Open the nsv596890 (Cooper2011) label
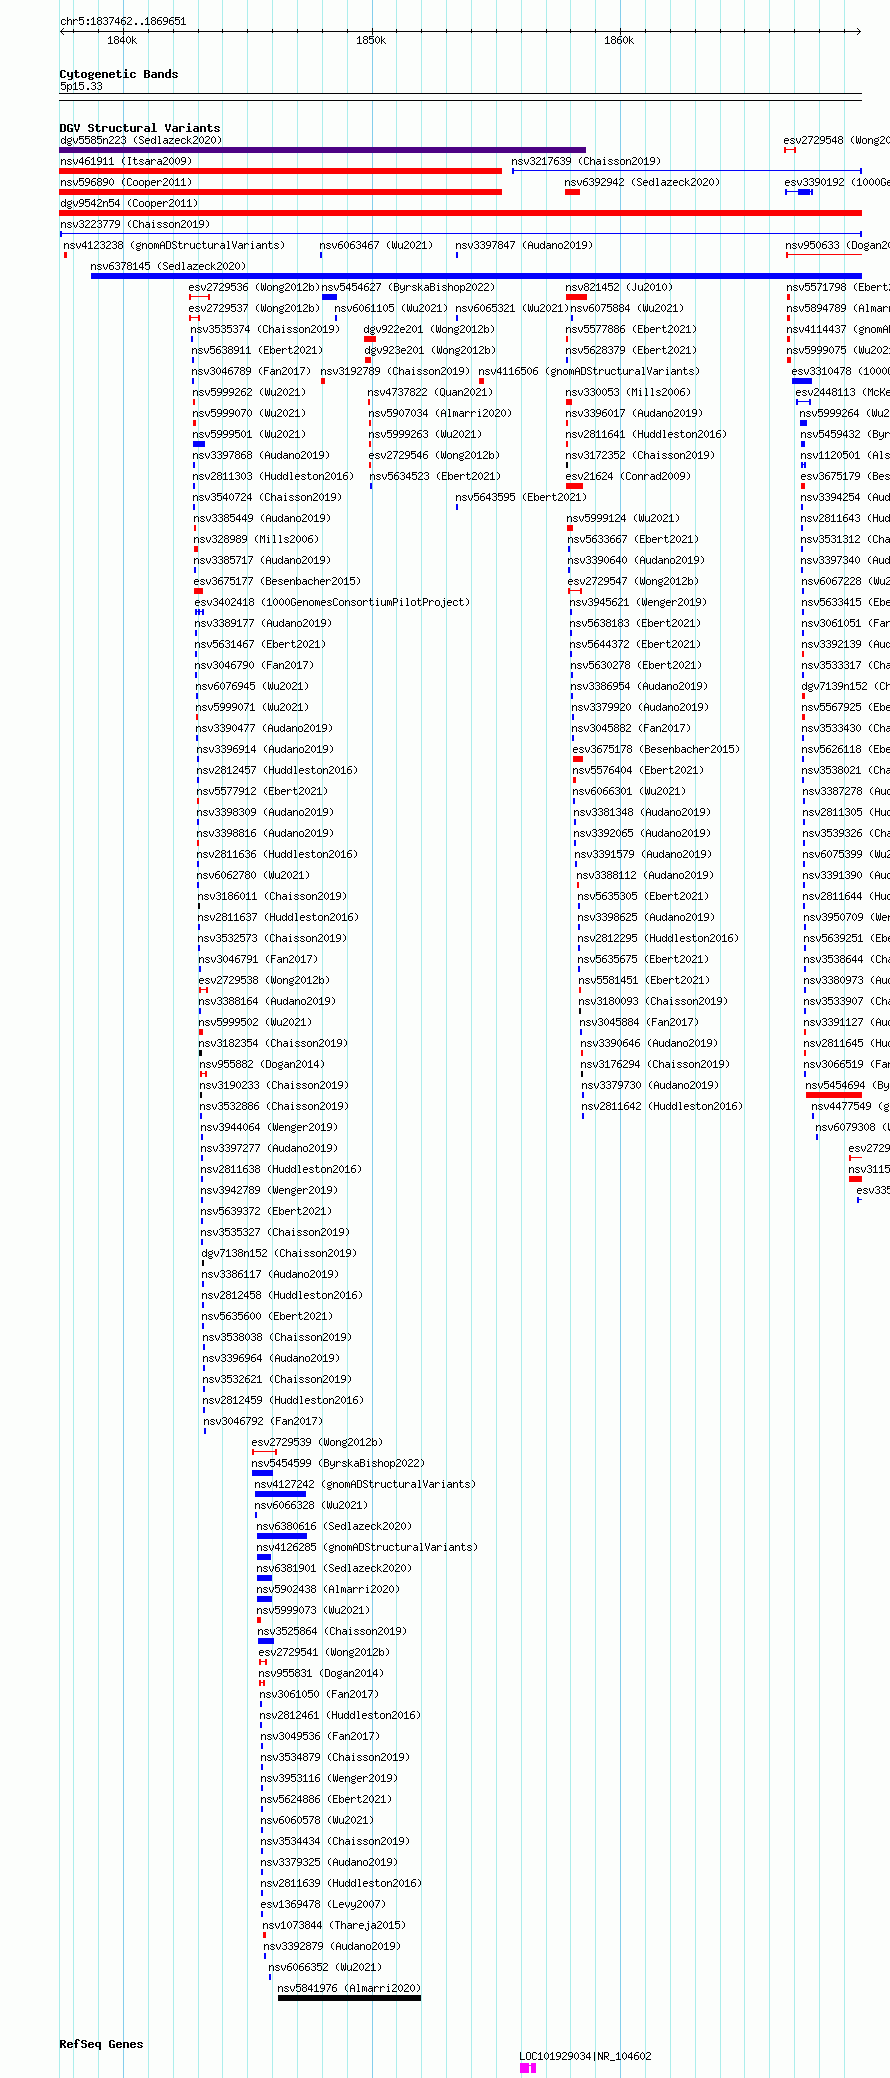The width and height of the screenshot is (890, 2078). [126, 182]
